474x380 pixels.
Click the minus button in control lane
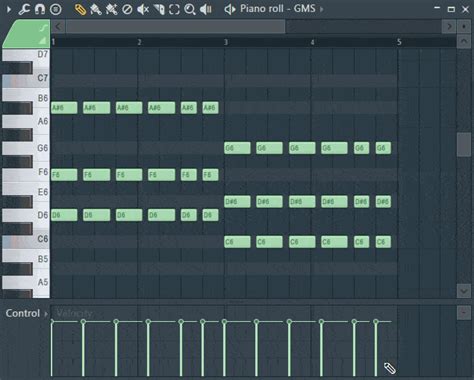pos(464,313)
